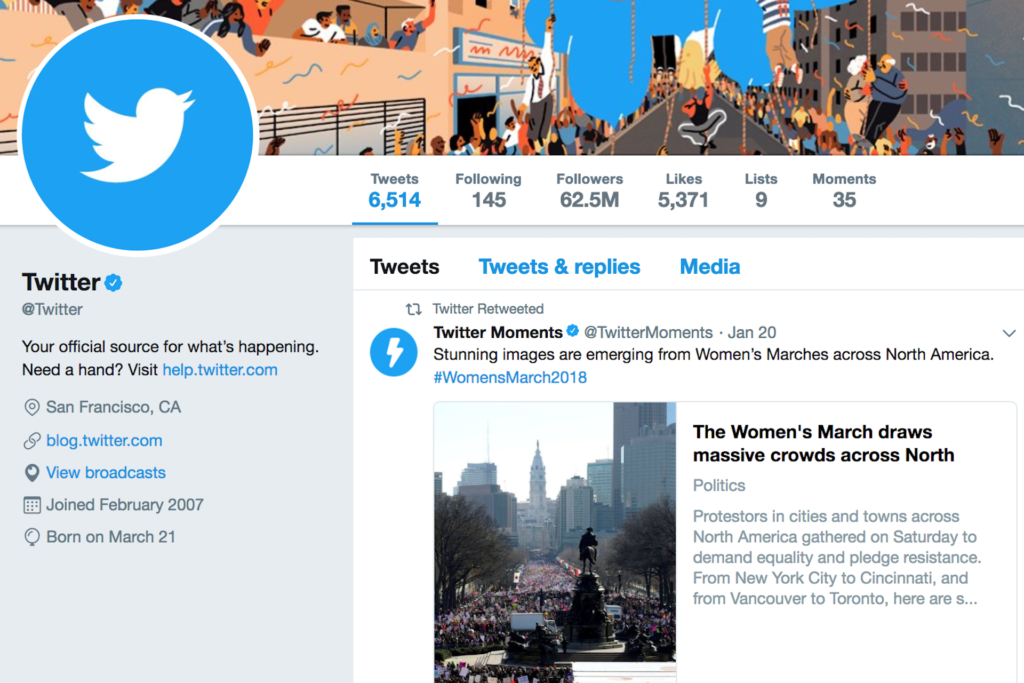Click the location pin icon beside San Francisco
The width and height of the screenshot is (1024, 683).
[31, 407]
